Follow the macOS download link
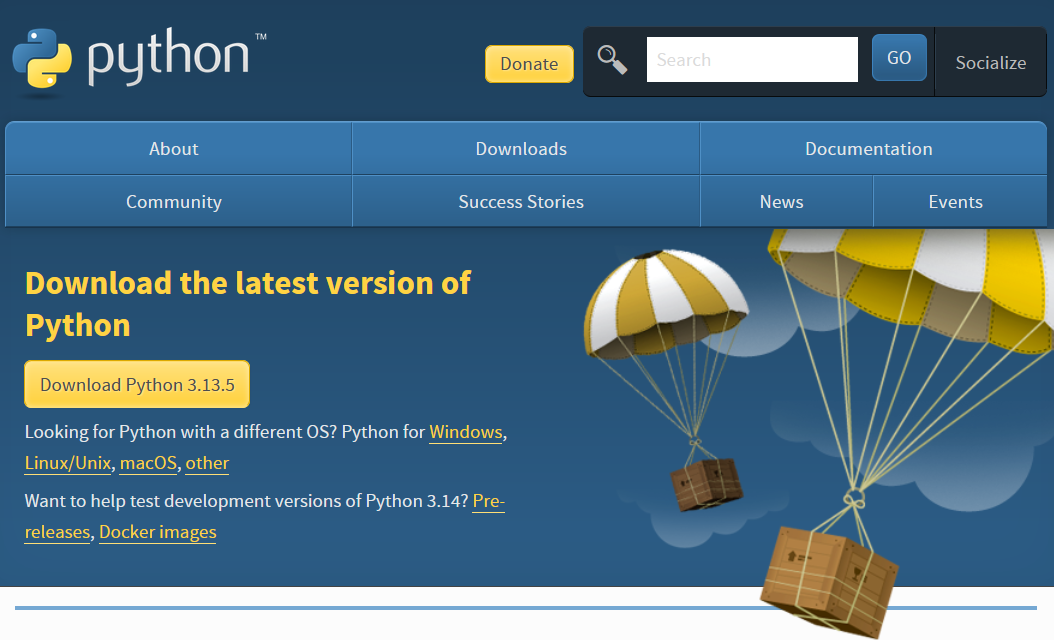 148,464
